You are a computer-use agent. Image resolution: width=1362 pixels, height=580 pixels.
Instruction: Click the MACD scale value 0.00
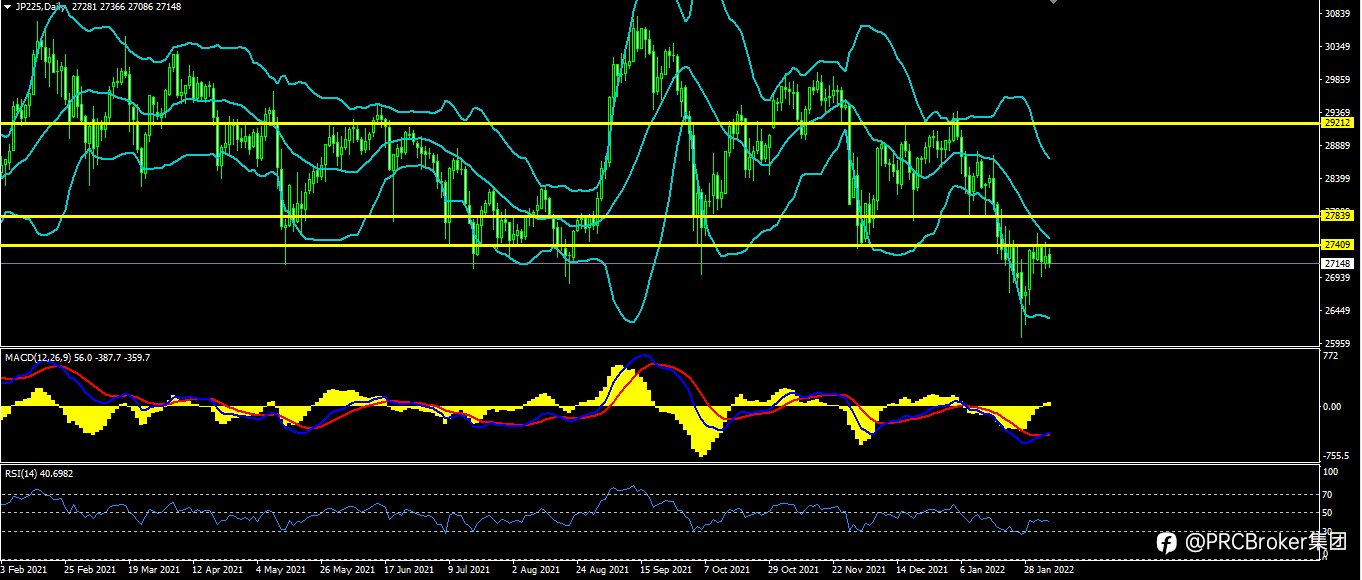pos(1332,407)
